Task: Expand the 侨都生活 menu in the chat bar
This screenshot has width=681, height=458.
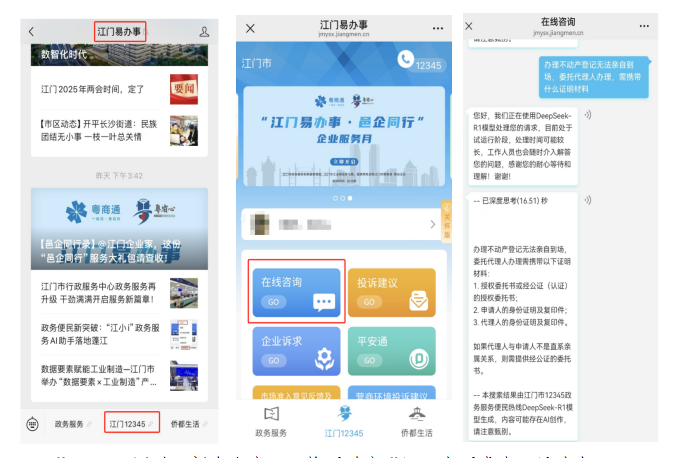Action: pos(189,424)
